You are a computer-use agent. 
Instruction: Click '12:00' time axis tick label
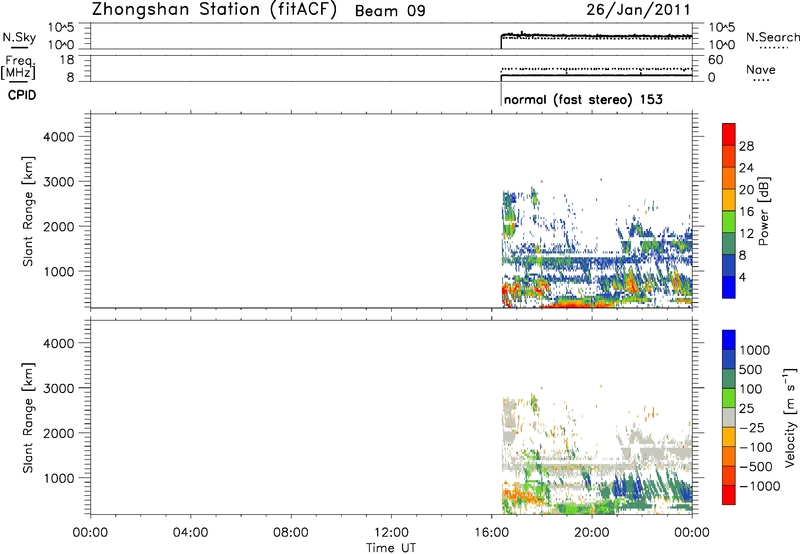(391, 533)
